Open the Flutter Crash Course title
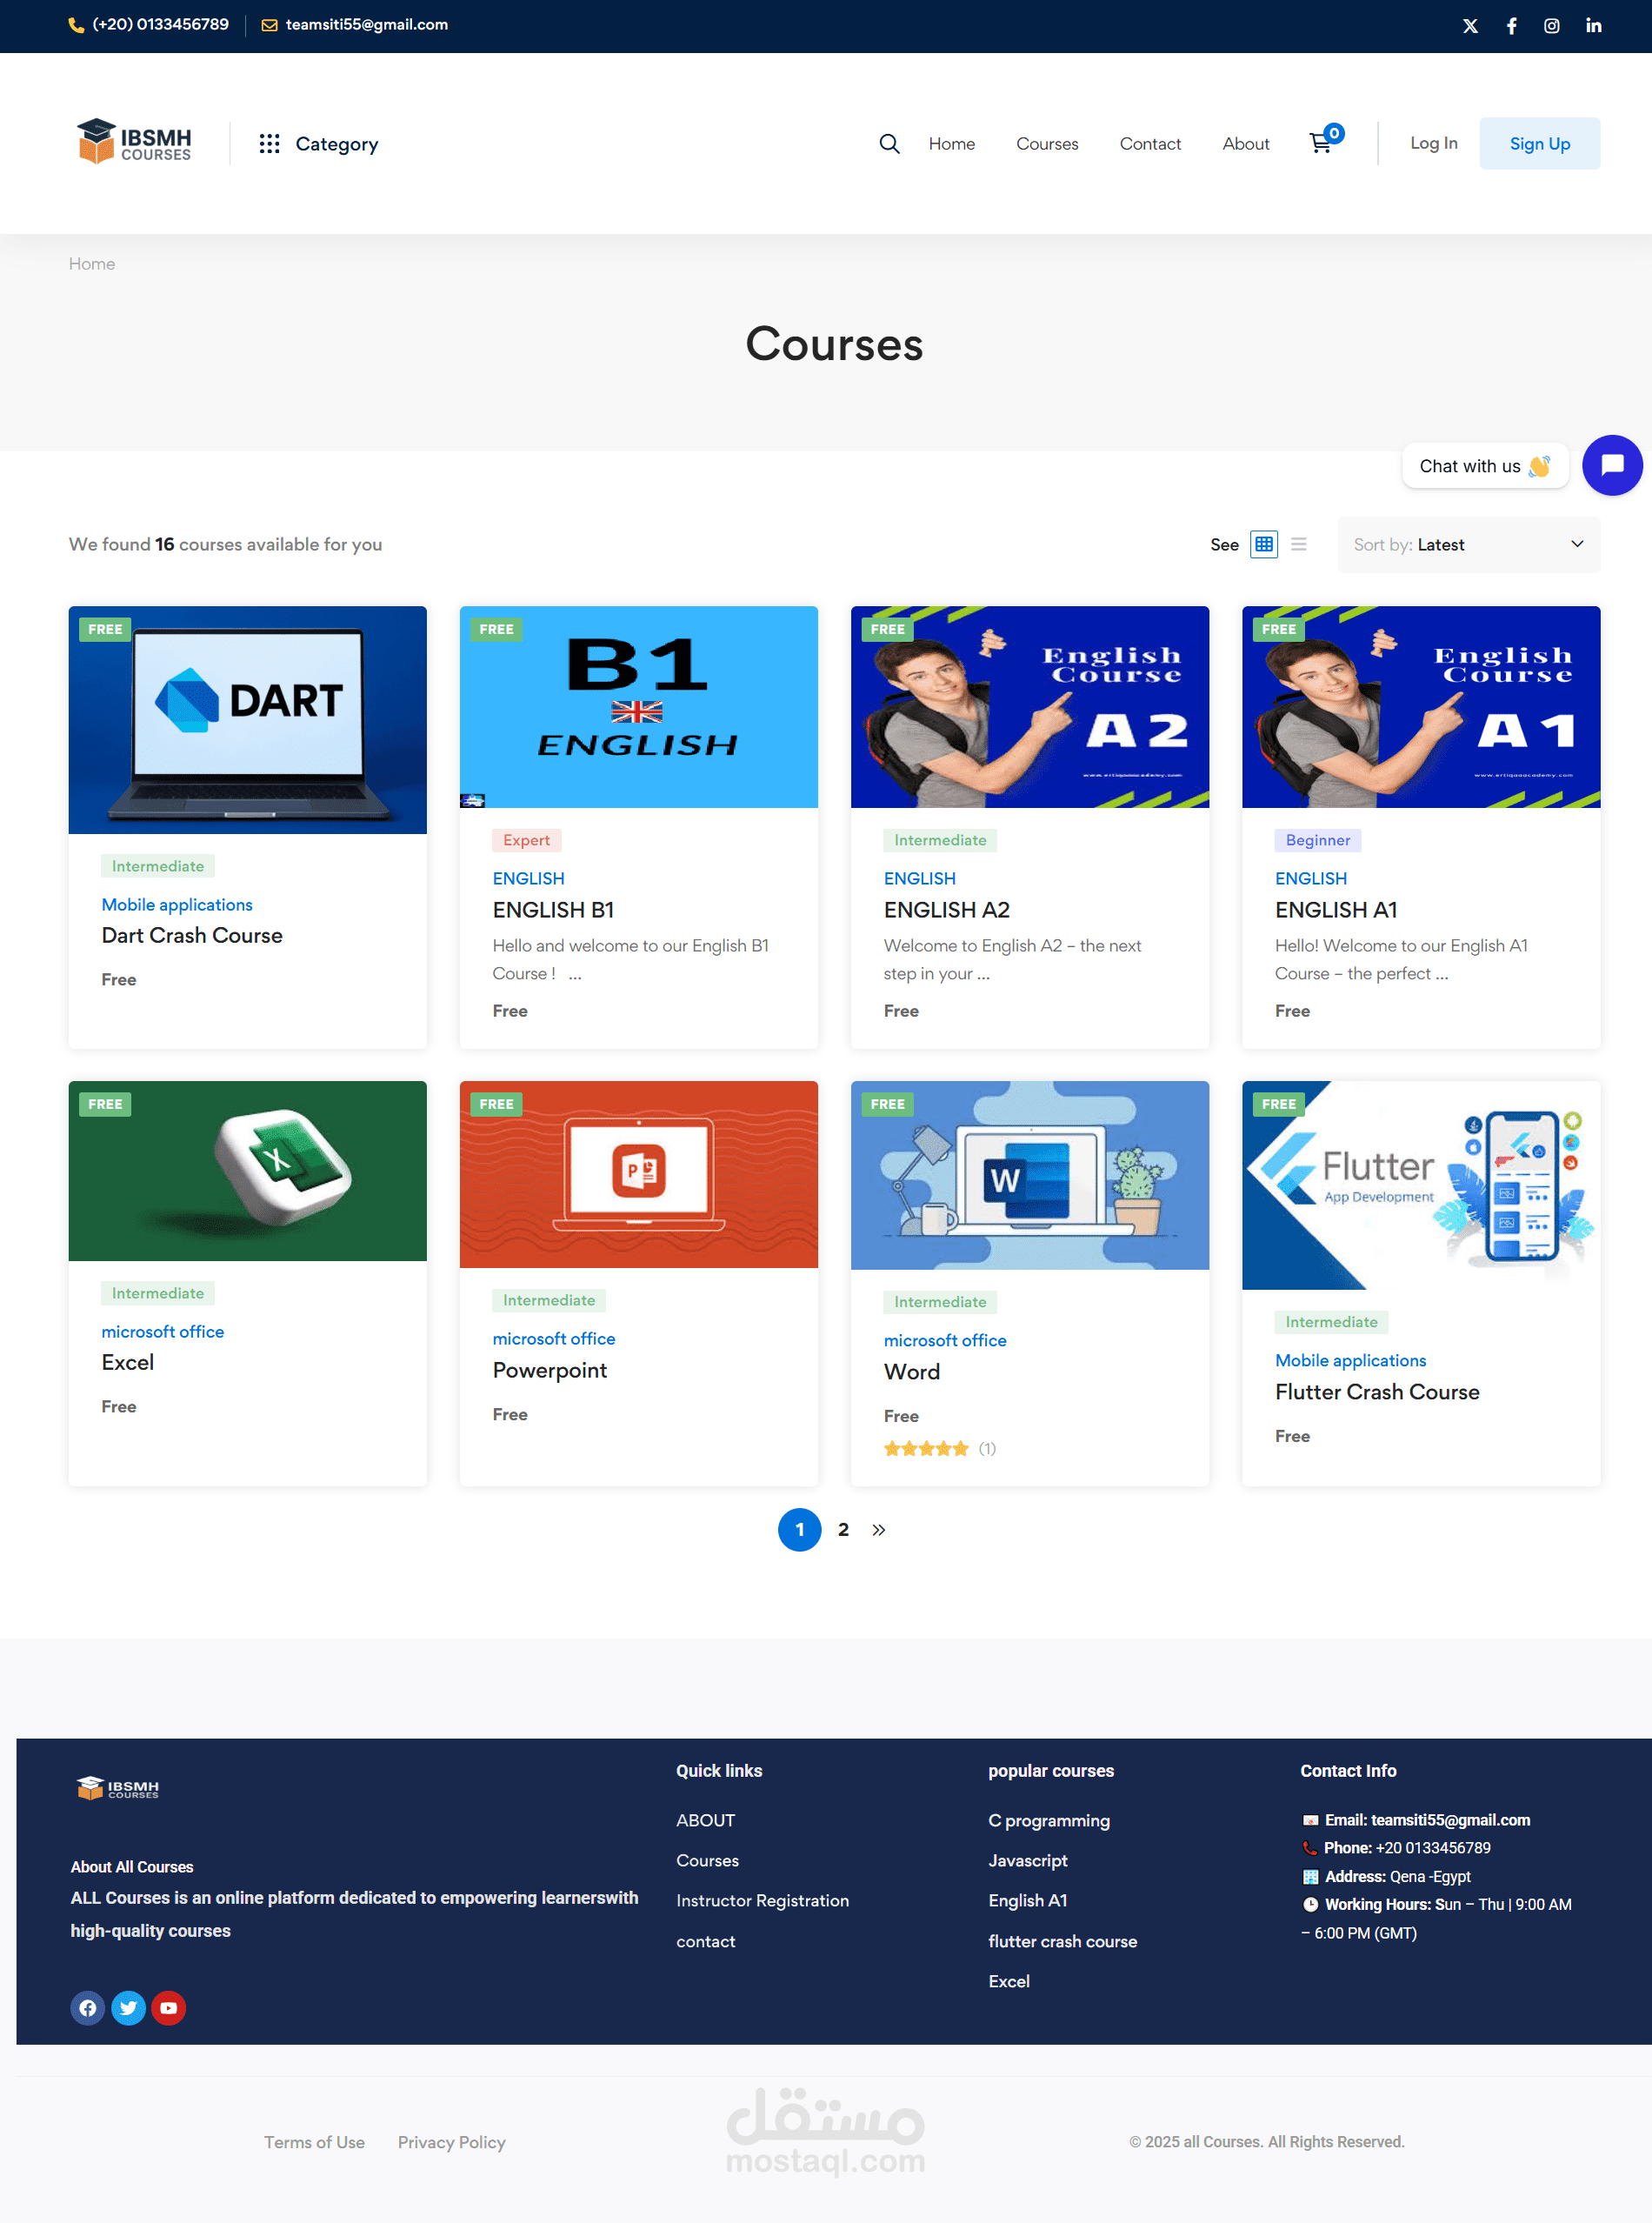This screenshot has height=2223, width=1652. [1377, 1392]
